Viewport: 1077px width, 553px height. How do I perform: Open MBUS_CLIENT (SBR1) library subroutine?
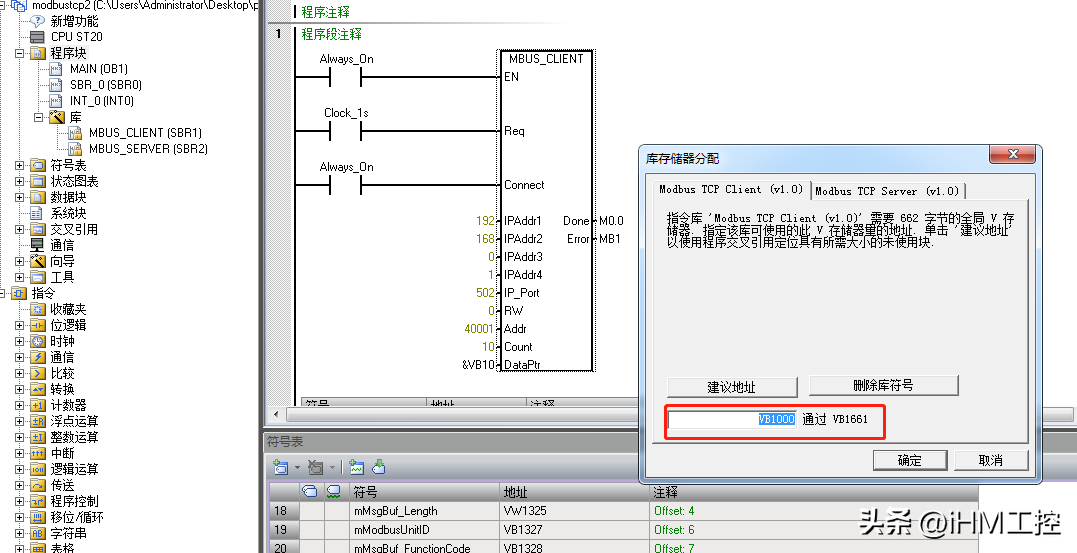pos(145,133)
